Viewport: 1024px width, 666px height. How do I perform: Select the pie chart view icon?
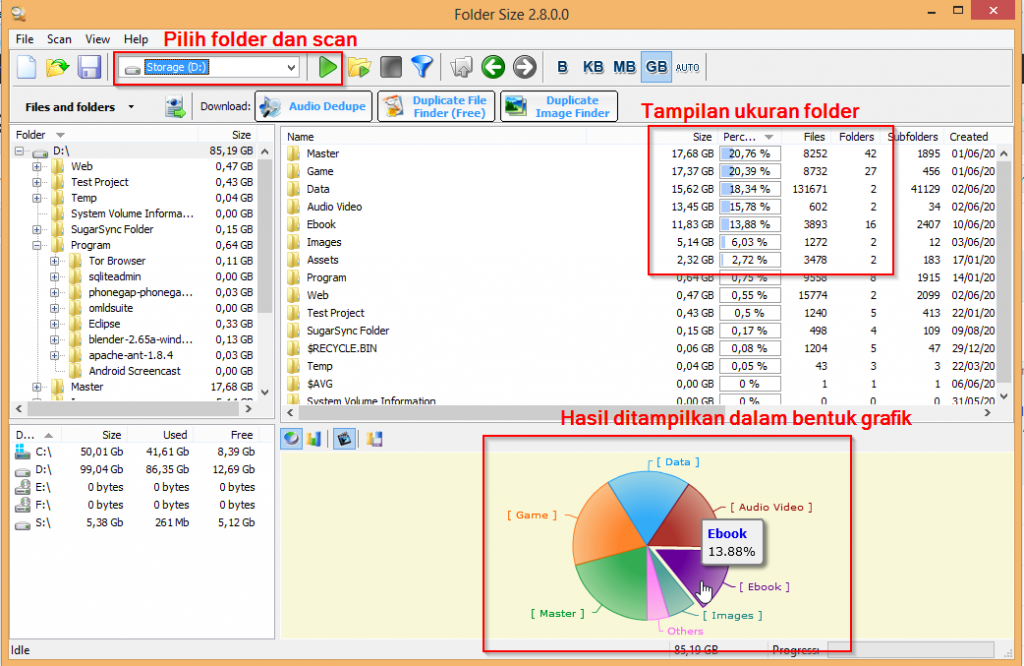coord(291,438)
